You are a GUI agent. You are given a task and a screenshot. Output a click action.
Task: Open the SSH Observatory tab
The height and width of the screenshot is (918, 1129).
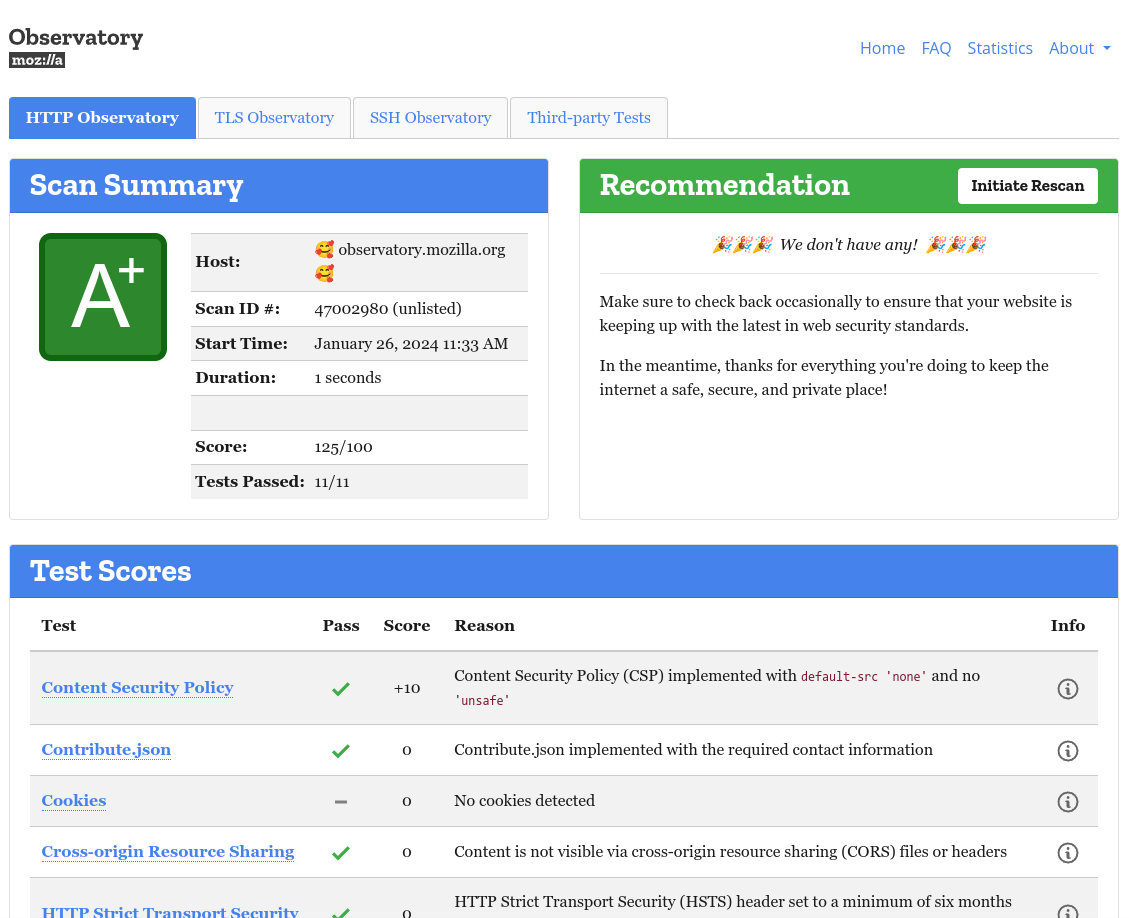coord(430,117)
